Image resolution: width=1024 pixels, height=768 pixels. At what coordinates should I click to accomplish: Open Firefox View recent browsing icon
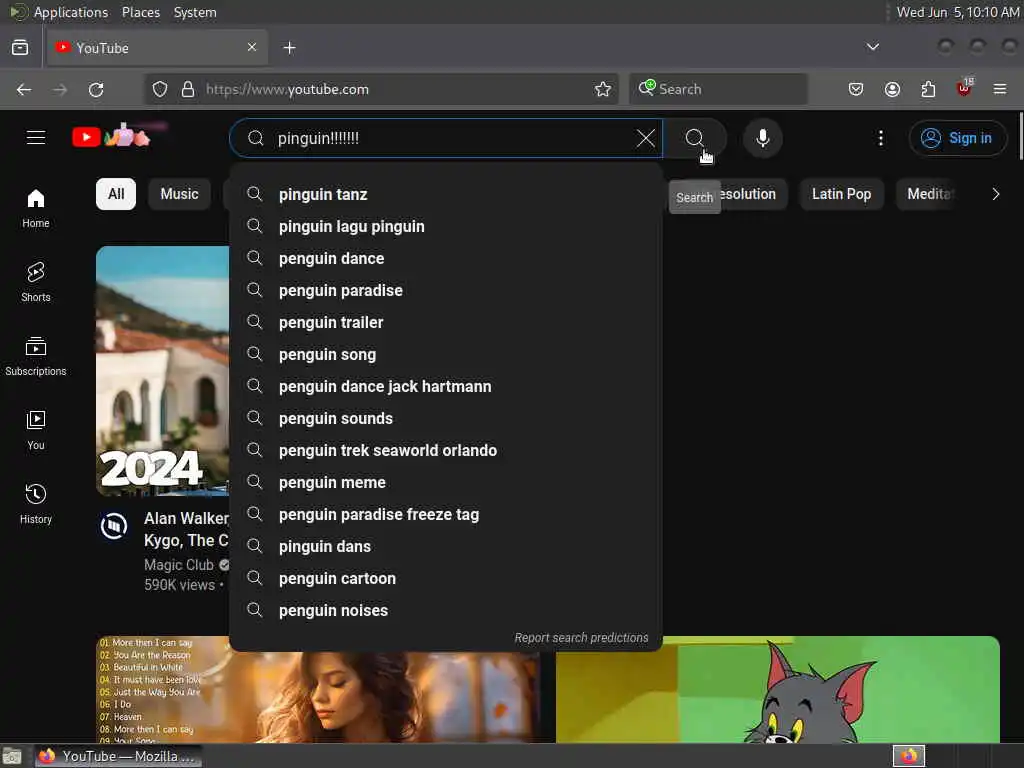tap(20, 48)
